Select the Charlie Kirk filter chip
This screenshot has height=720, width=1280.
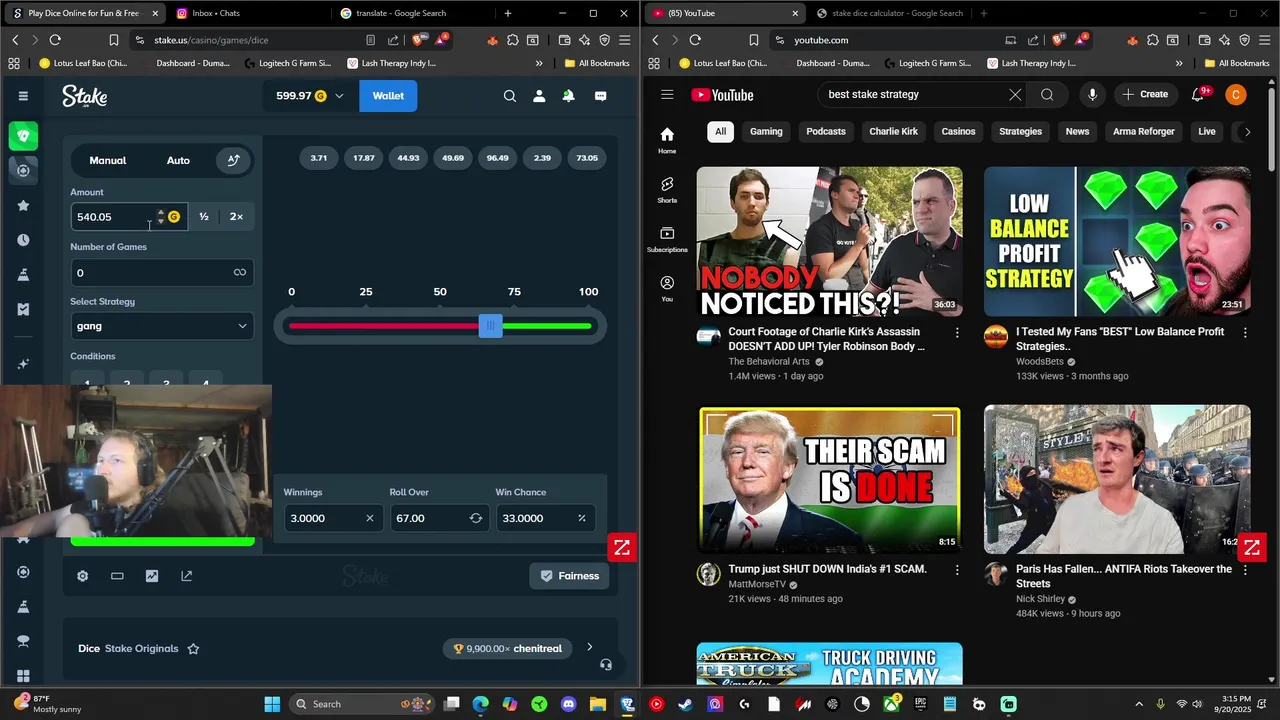pos(893,131)
